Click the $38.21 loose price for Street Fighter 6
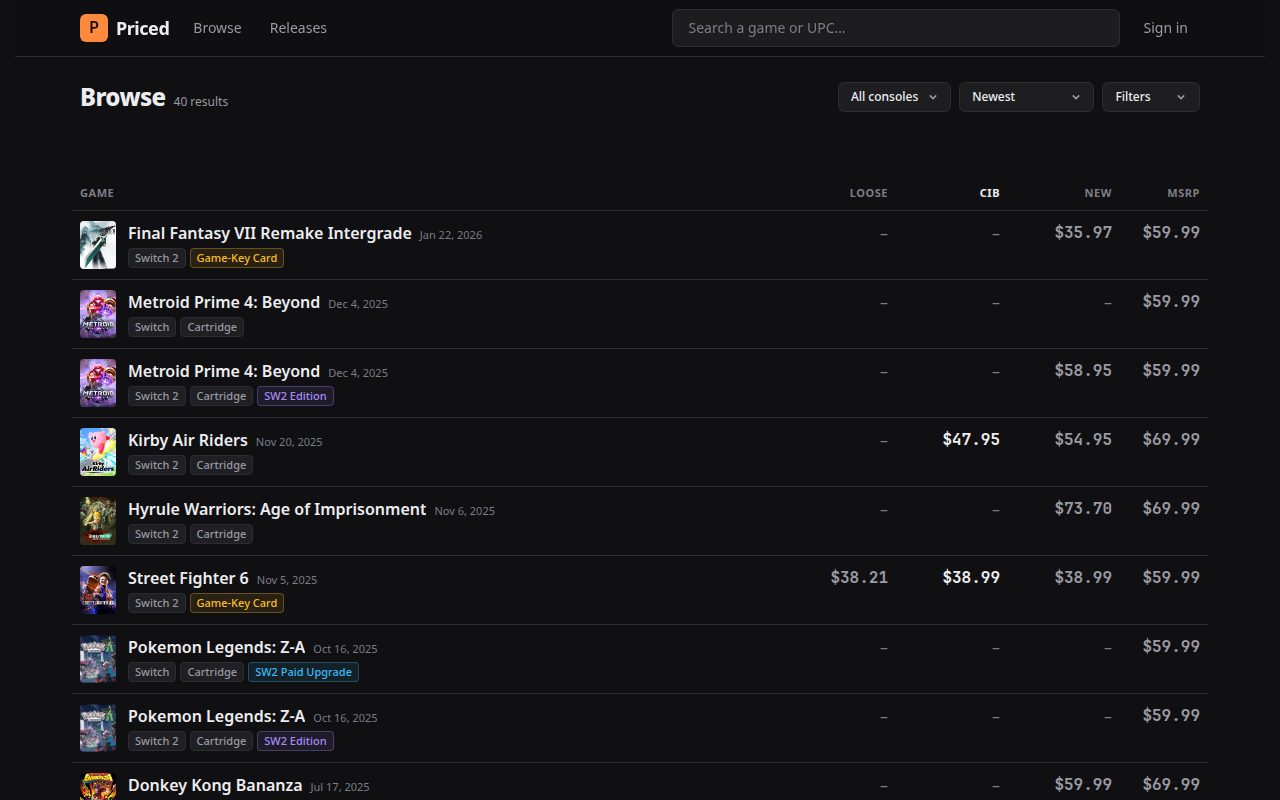1280x800 pixels. pos(859,577)
